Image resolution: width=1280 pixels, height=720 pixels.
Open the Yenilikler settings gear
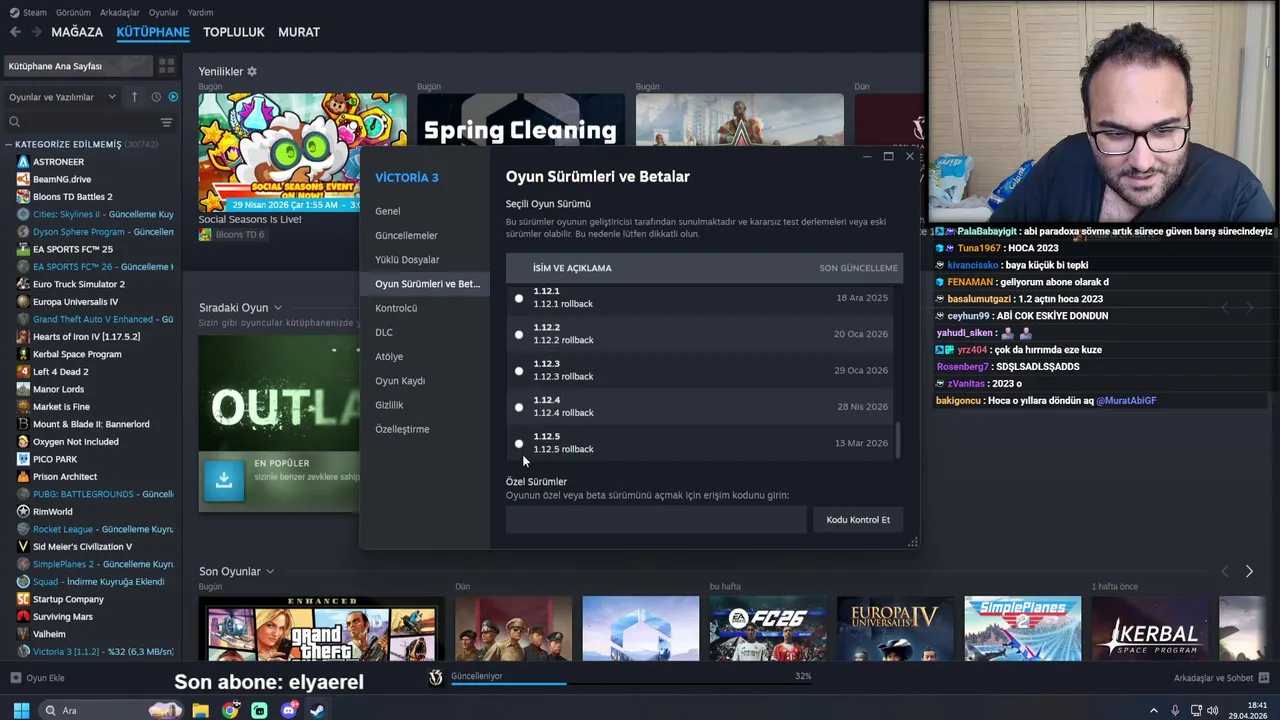(x=252, y=72)
